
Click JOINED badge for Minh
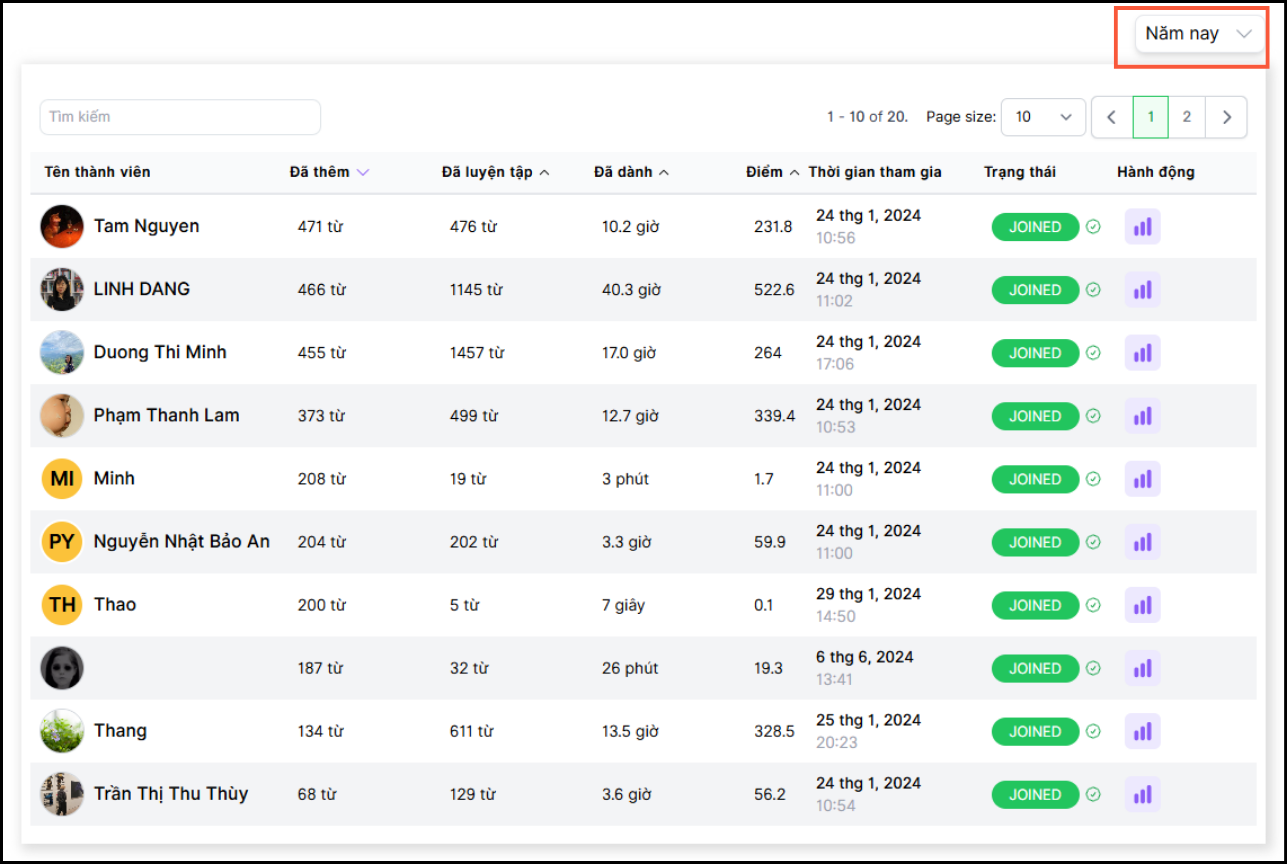(1035, 479)
